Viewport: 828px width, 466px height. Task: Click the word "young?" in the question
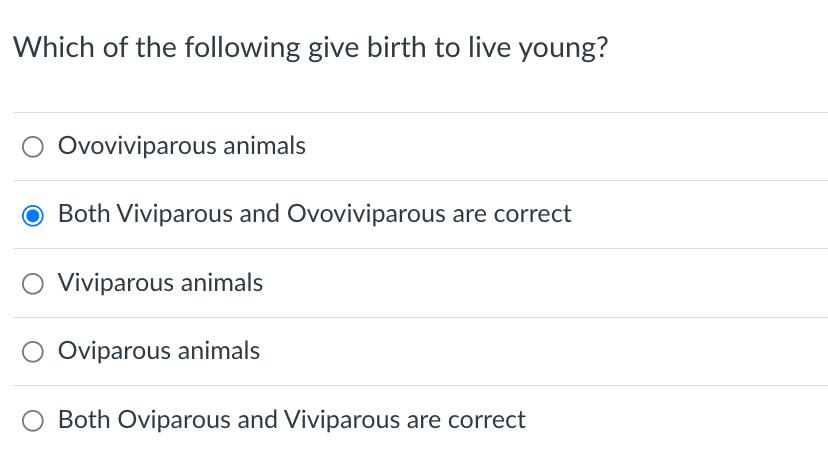(x=563, y=50)
